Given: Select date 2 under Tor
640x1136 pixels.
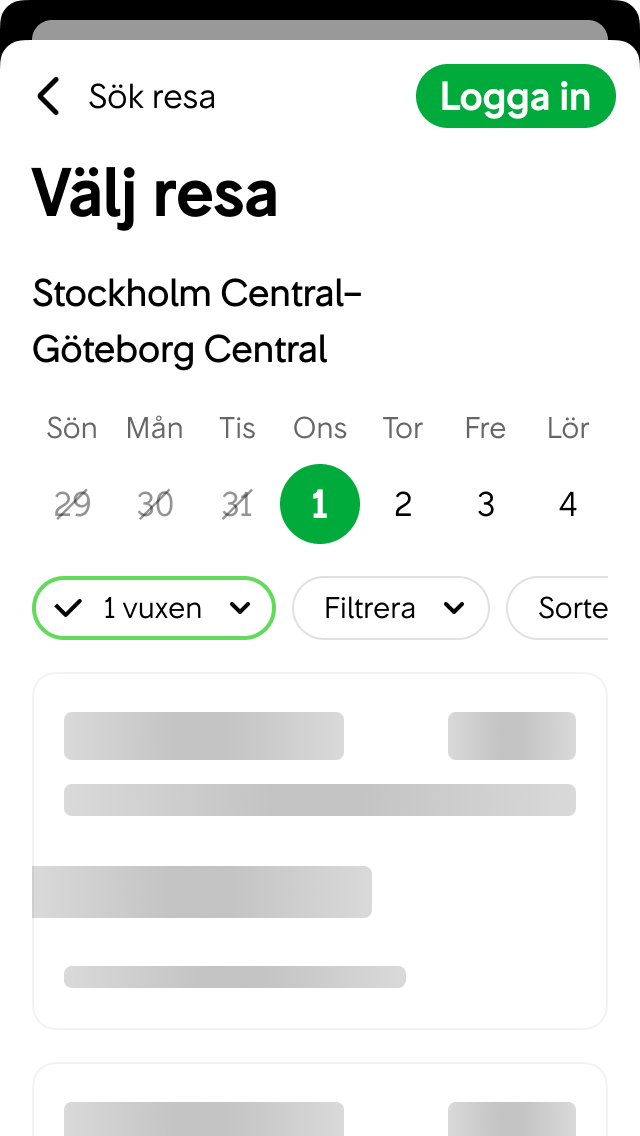Looking at the screenshot, I should coord(402,504).
